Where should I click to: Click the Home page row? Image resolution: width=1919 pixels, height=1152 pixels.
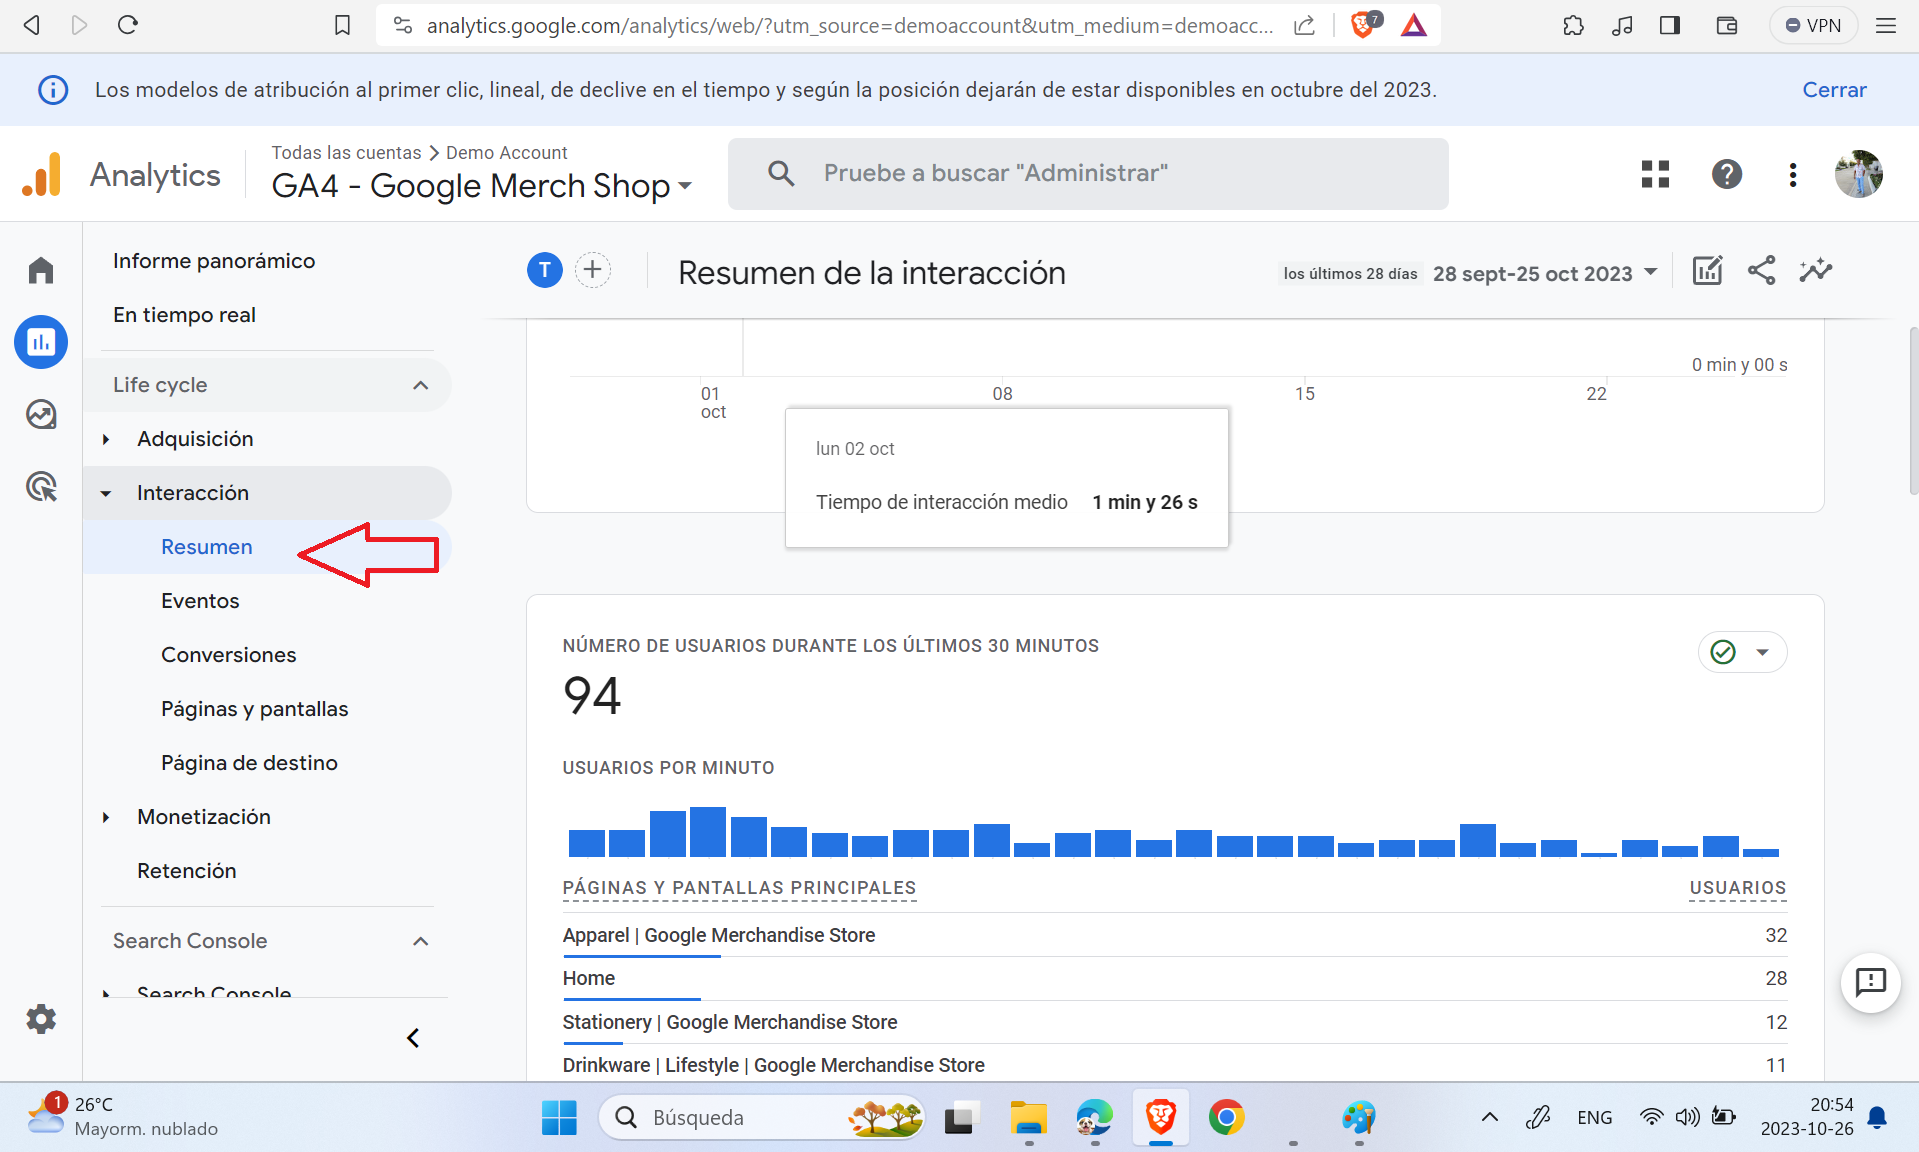coord(1174,978)
